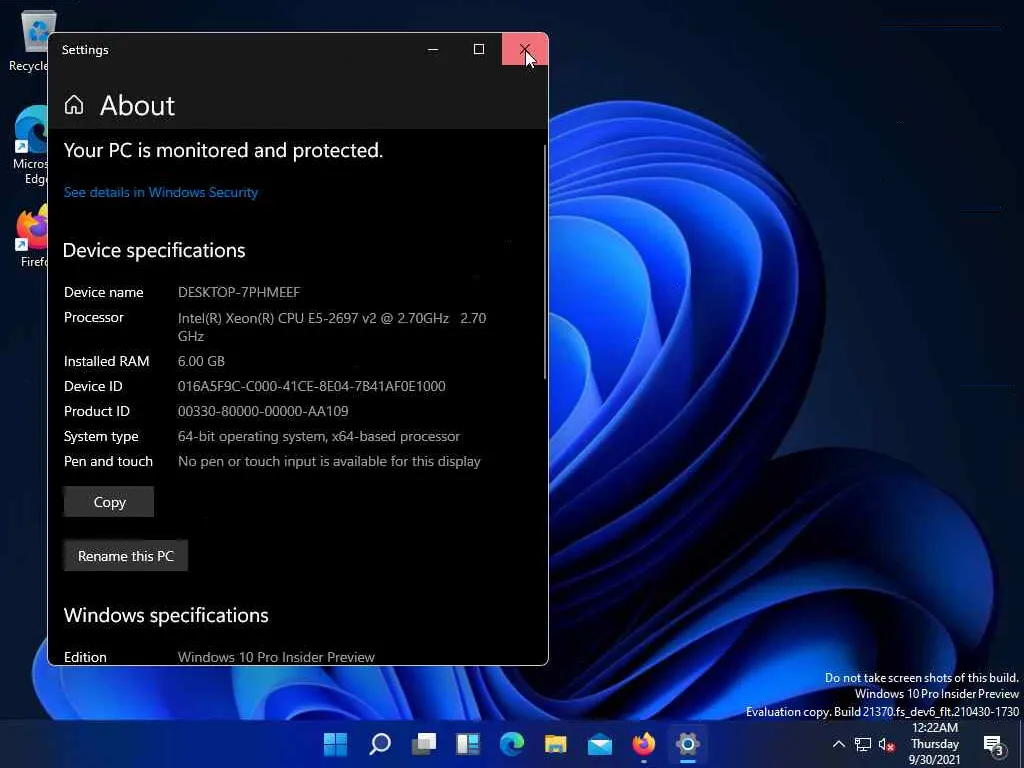Open the Widgets panel icon
This screenshot has width=1024, height=768.
coord(468,743)
